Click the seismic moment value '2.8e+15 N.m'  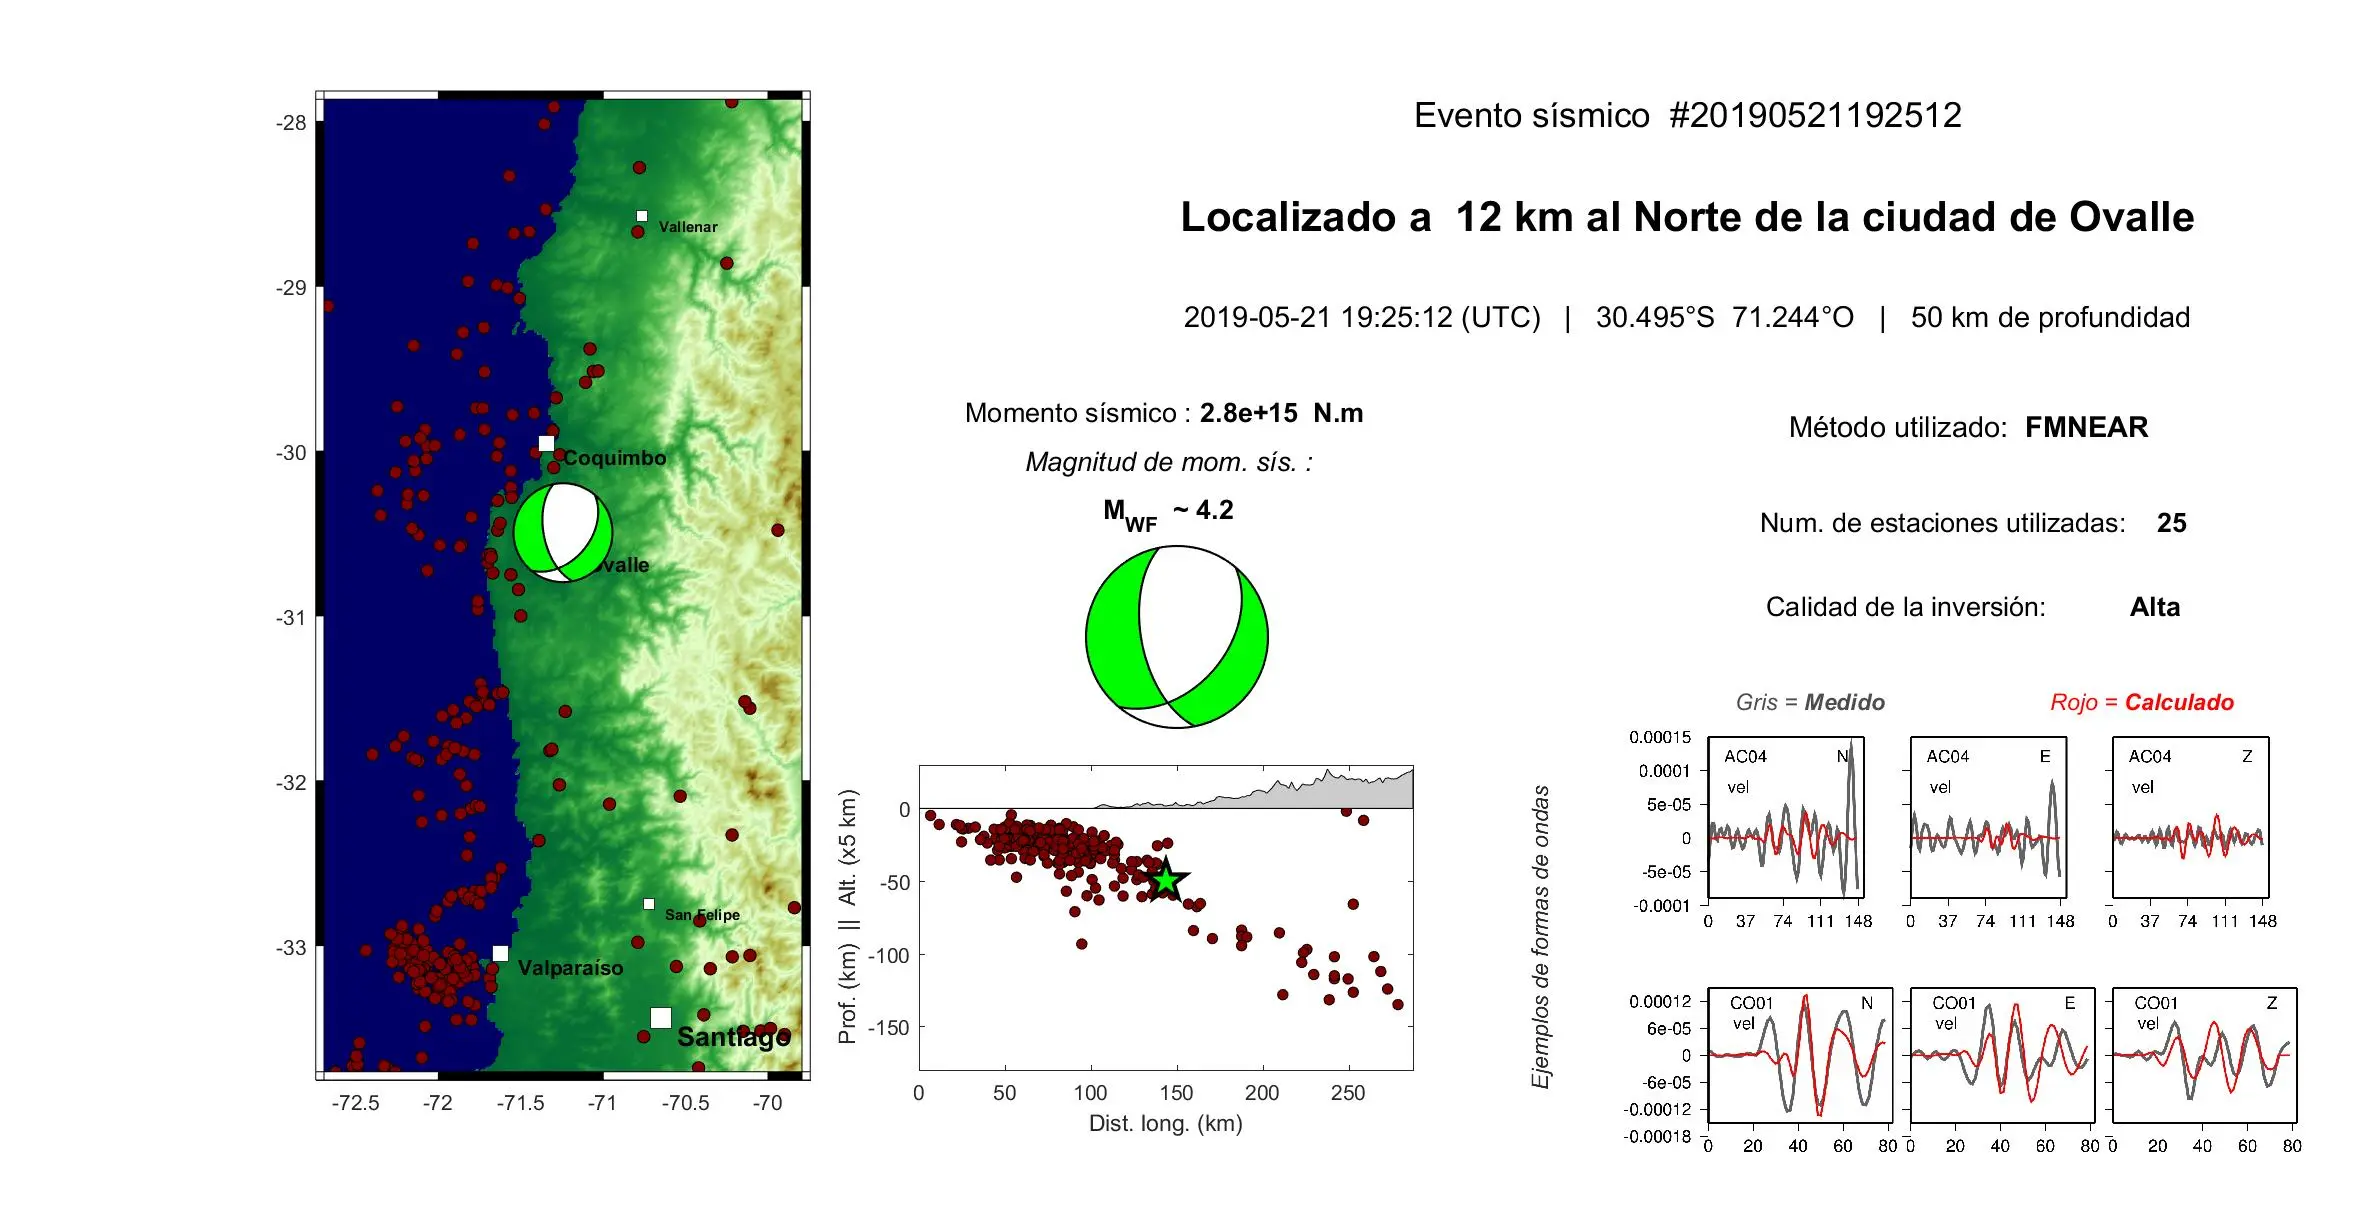pyautogui.click(x=1282, y=414)
